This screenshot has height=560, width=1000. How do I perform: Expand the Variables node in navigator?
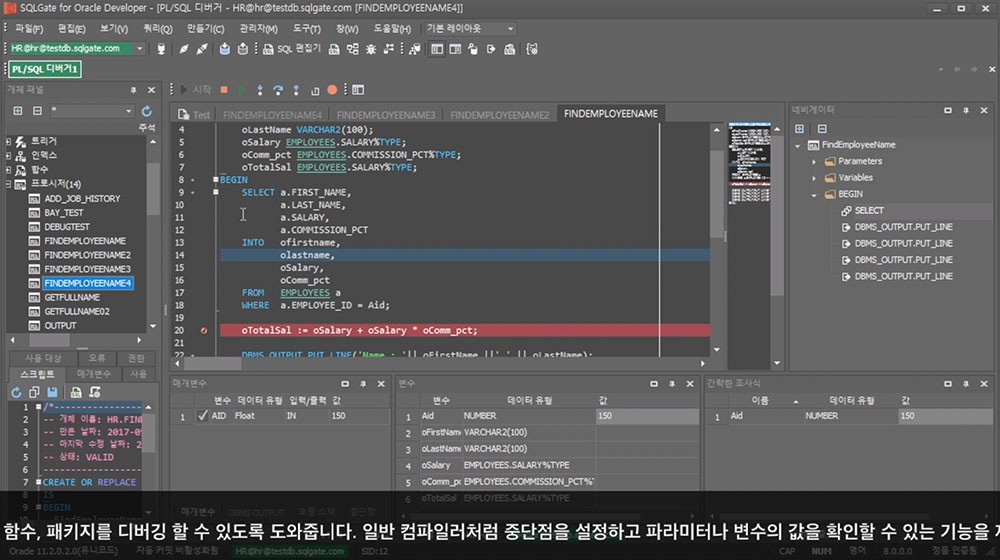coord(814,178)
